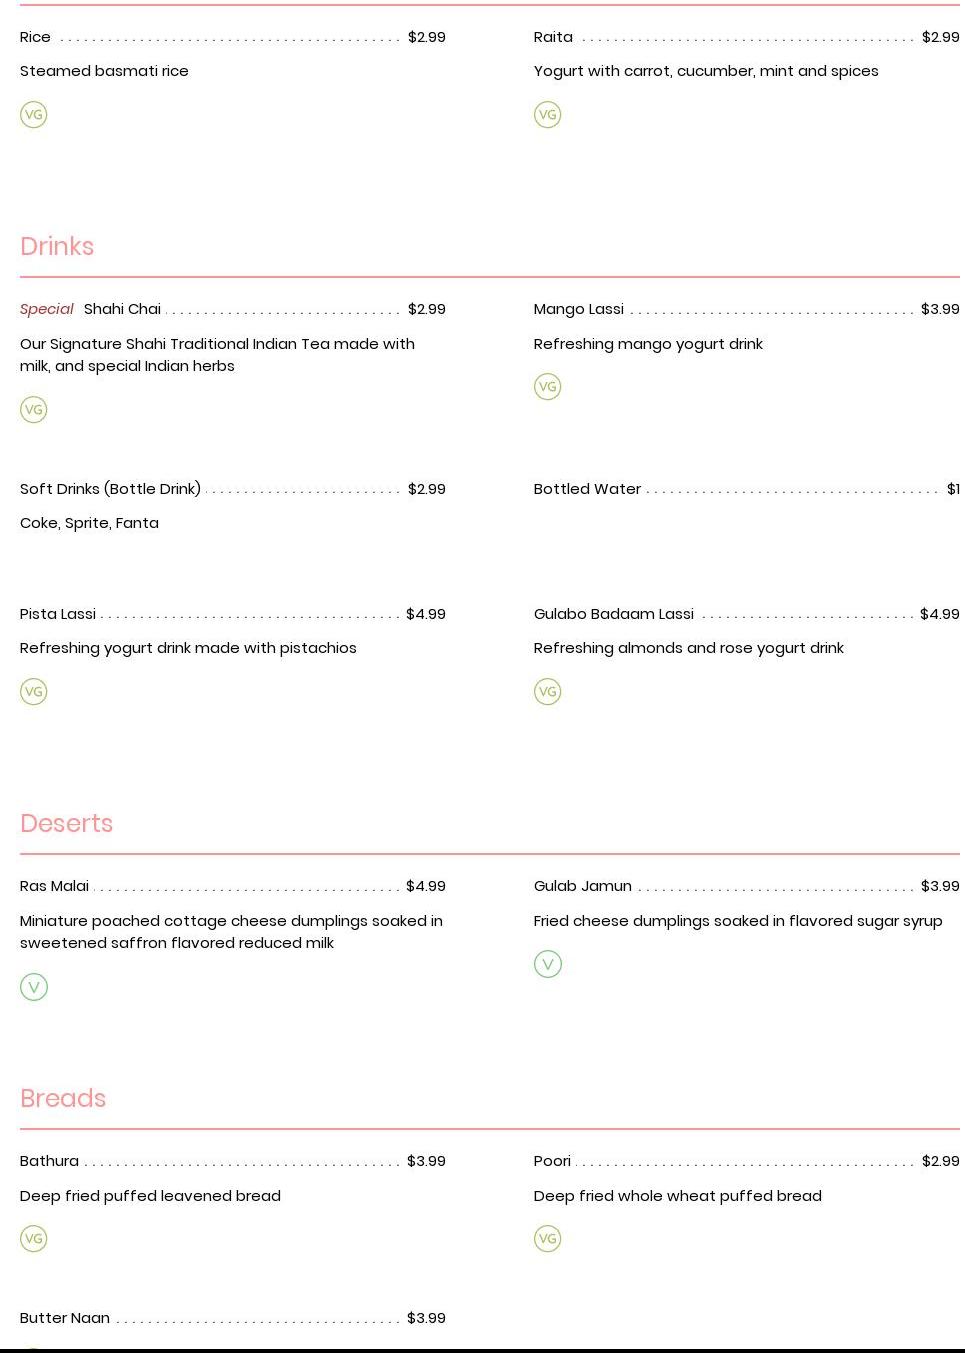The height and width of the screenshot is (1353, 965).
Task: Click VG icon under Gulabo Badaam Lassi
Action: point(548,692)
